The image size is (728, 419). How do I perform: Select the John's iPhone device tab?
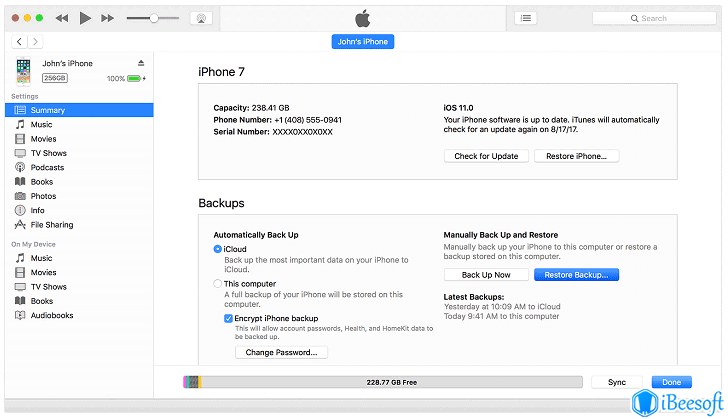[363, 41]
